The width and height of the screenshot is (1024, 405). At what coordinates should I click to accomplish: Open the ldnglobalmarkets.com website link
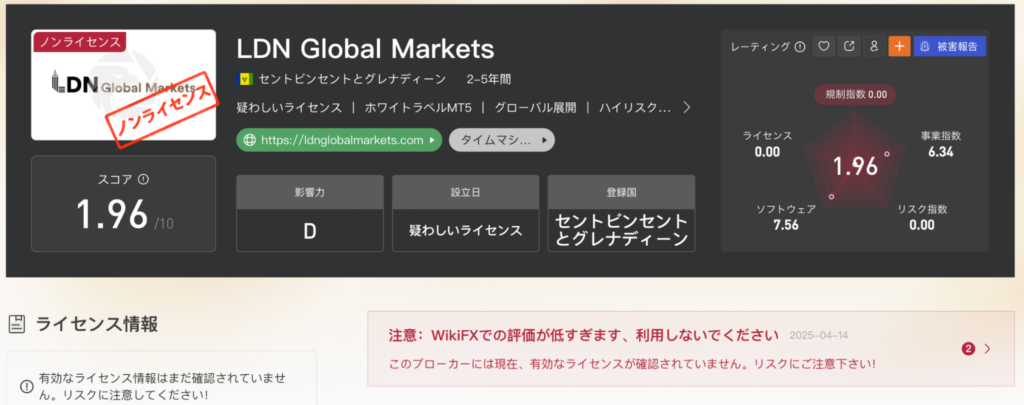click(x=339, y=140)
